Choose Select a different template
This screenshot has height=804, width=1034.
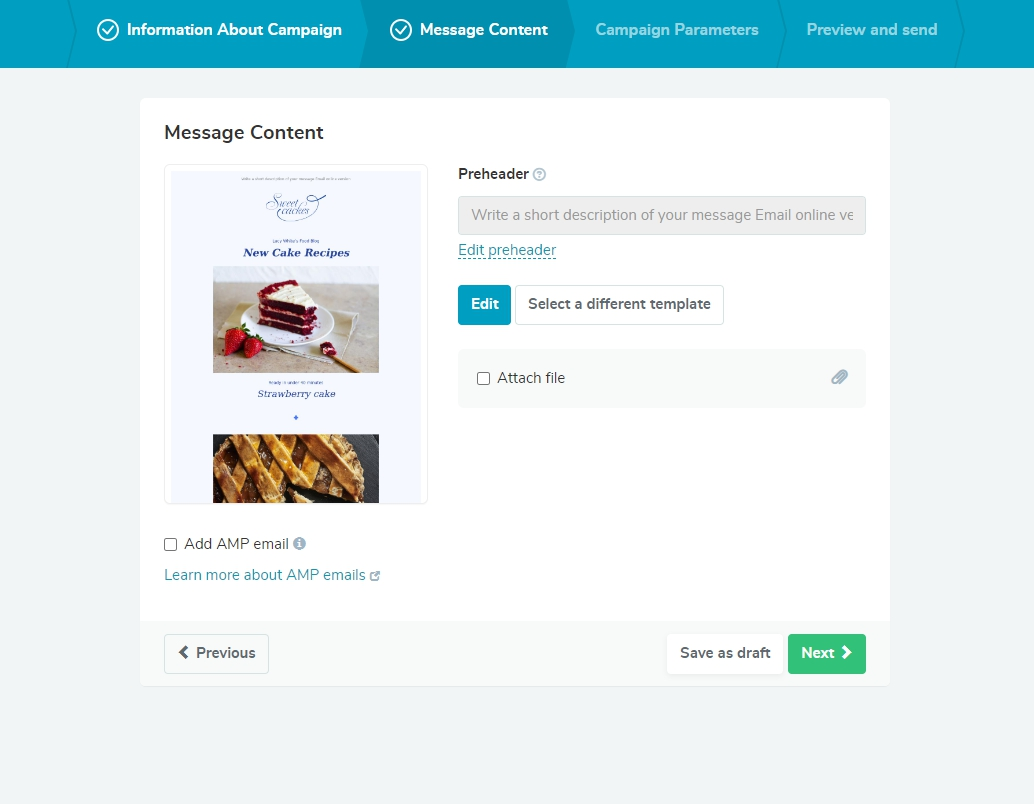619,304
